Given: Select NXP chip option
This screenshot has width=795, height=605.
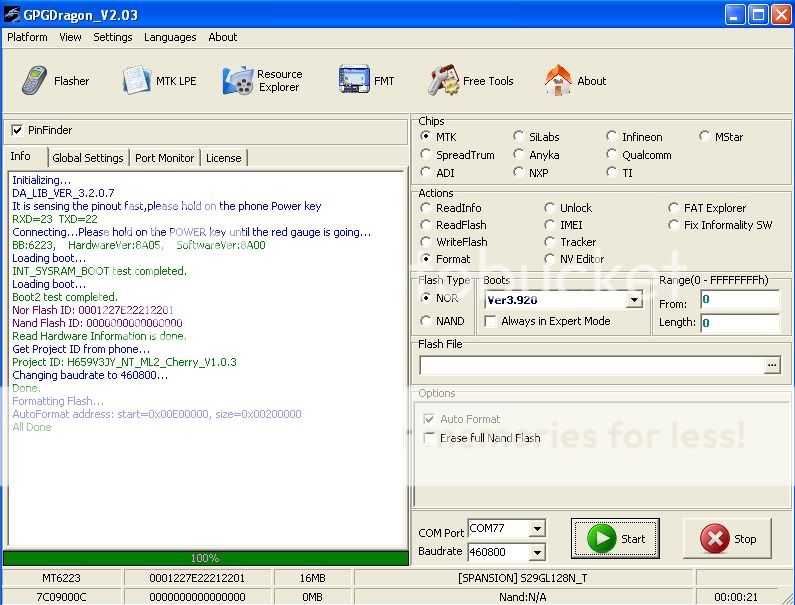Looking at the screenshot, I should 518,172.
